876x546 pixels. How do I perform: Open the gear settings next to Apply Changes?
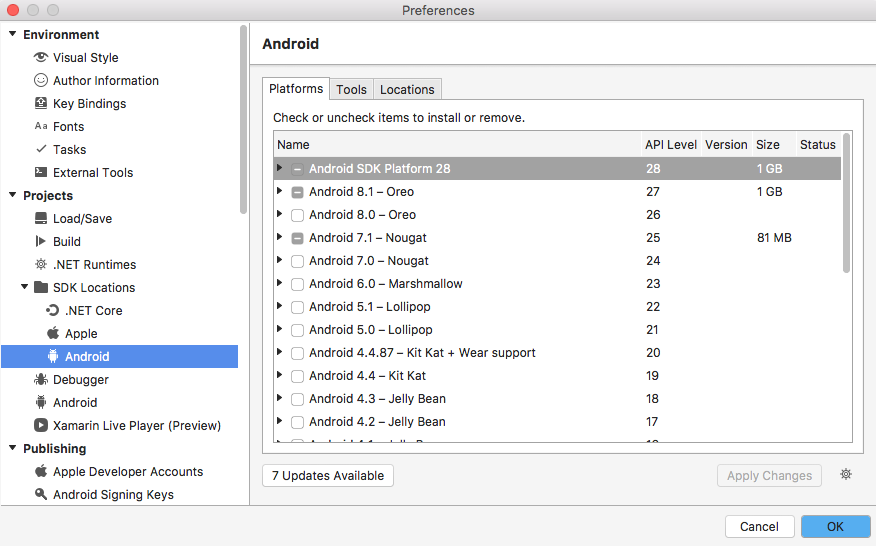coord(846,474)
